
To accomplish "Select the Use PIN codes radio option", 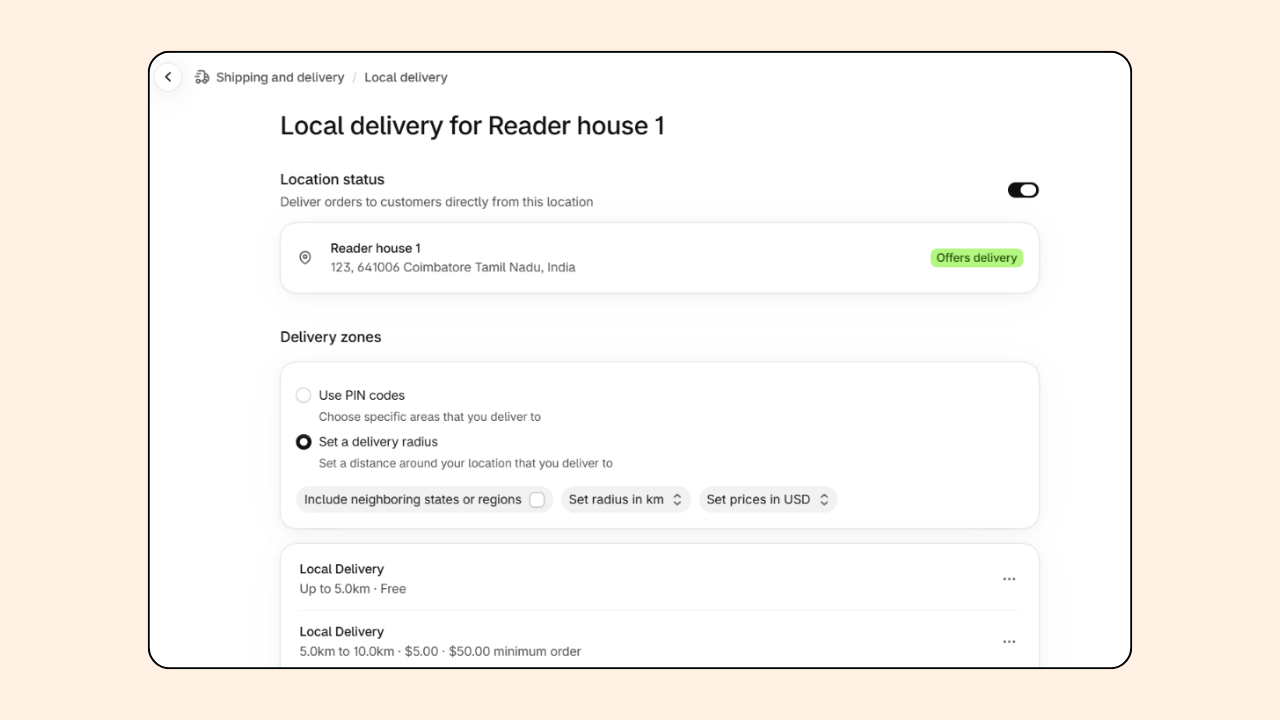I will tap(303, 395).
